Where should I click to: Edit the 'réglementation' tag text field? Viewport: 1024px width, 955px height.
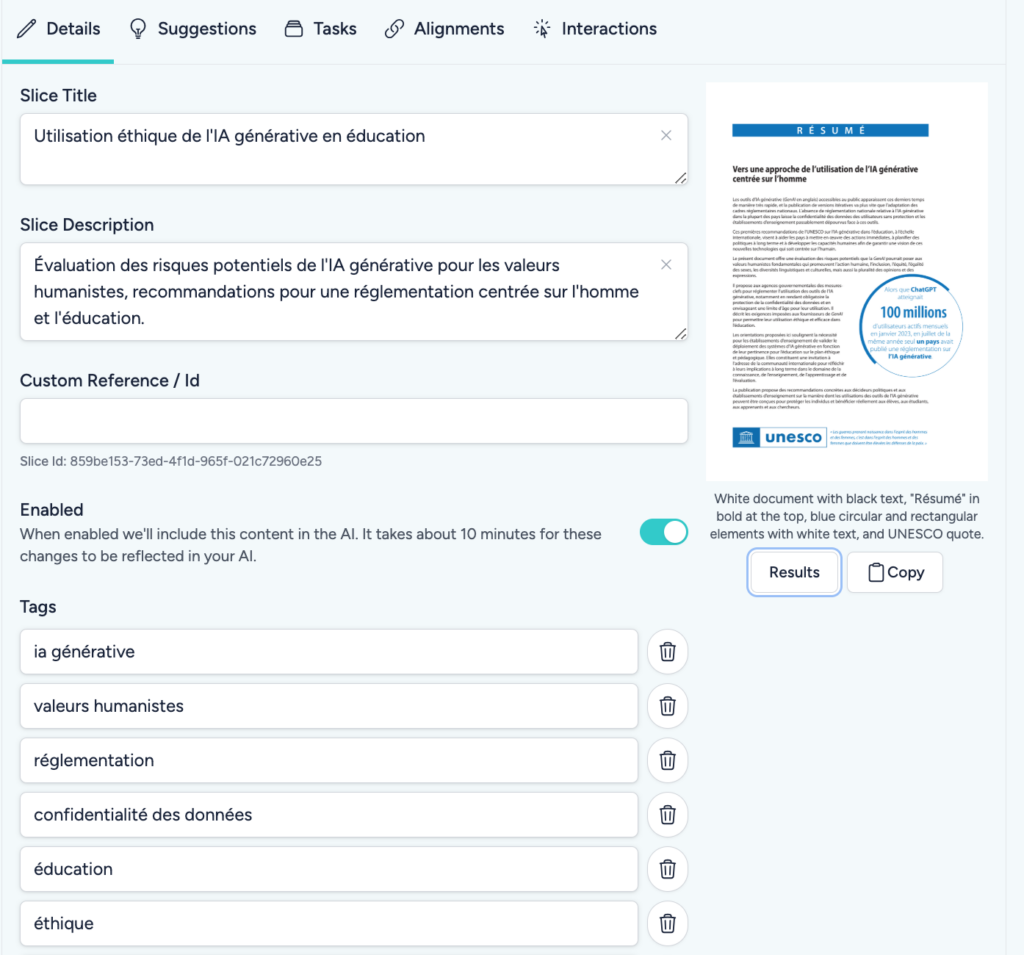pyautogui.click(x=328, y=761)
